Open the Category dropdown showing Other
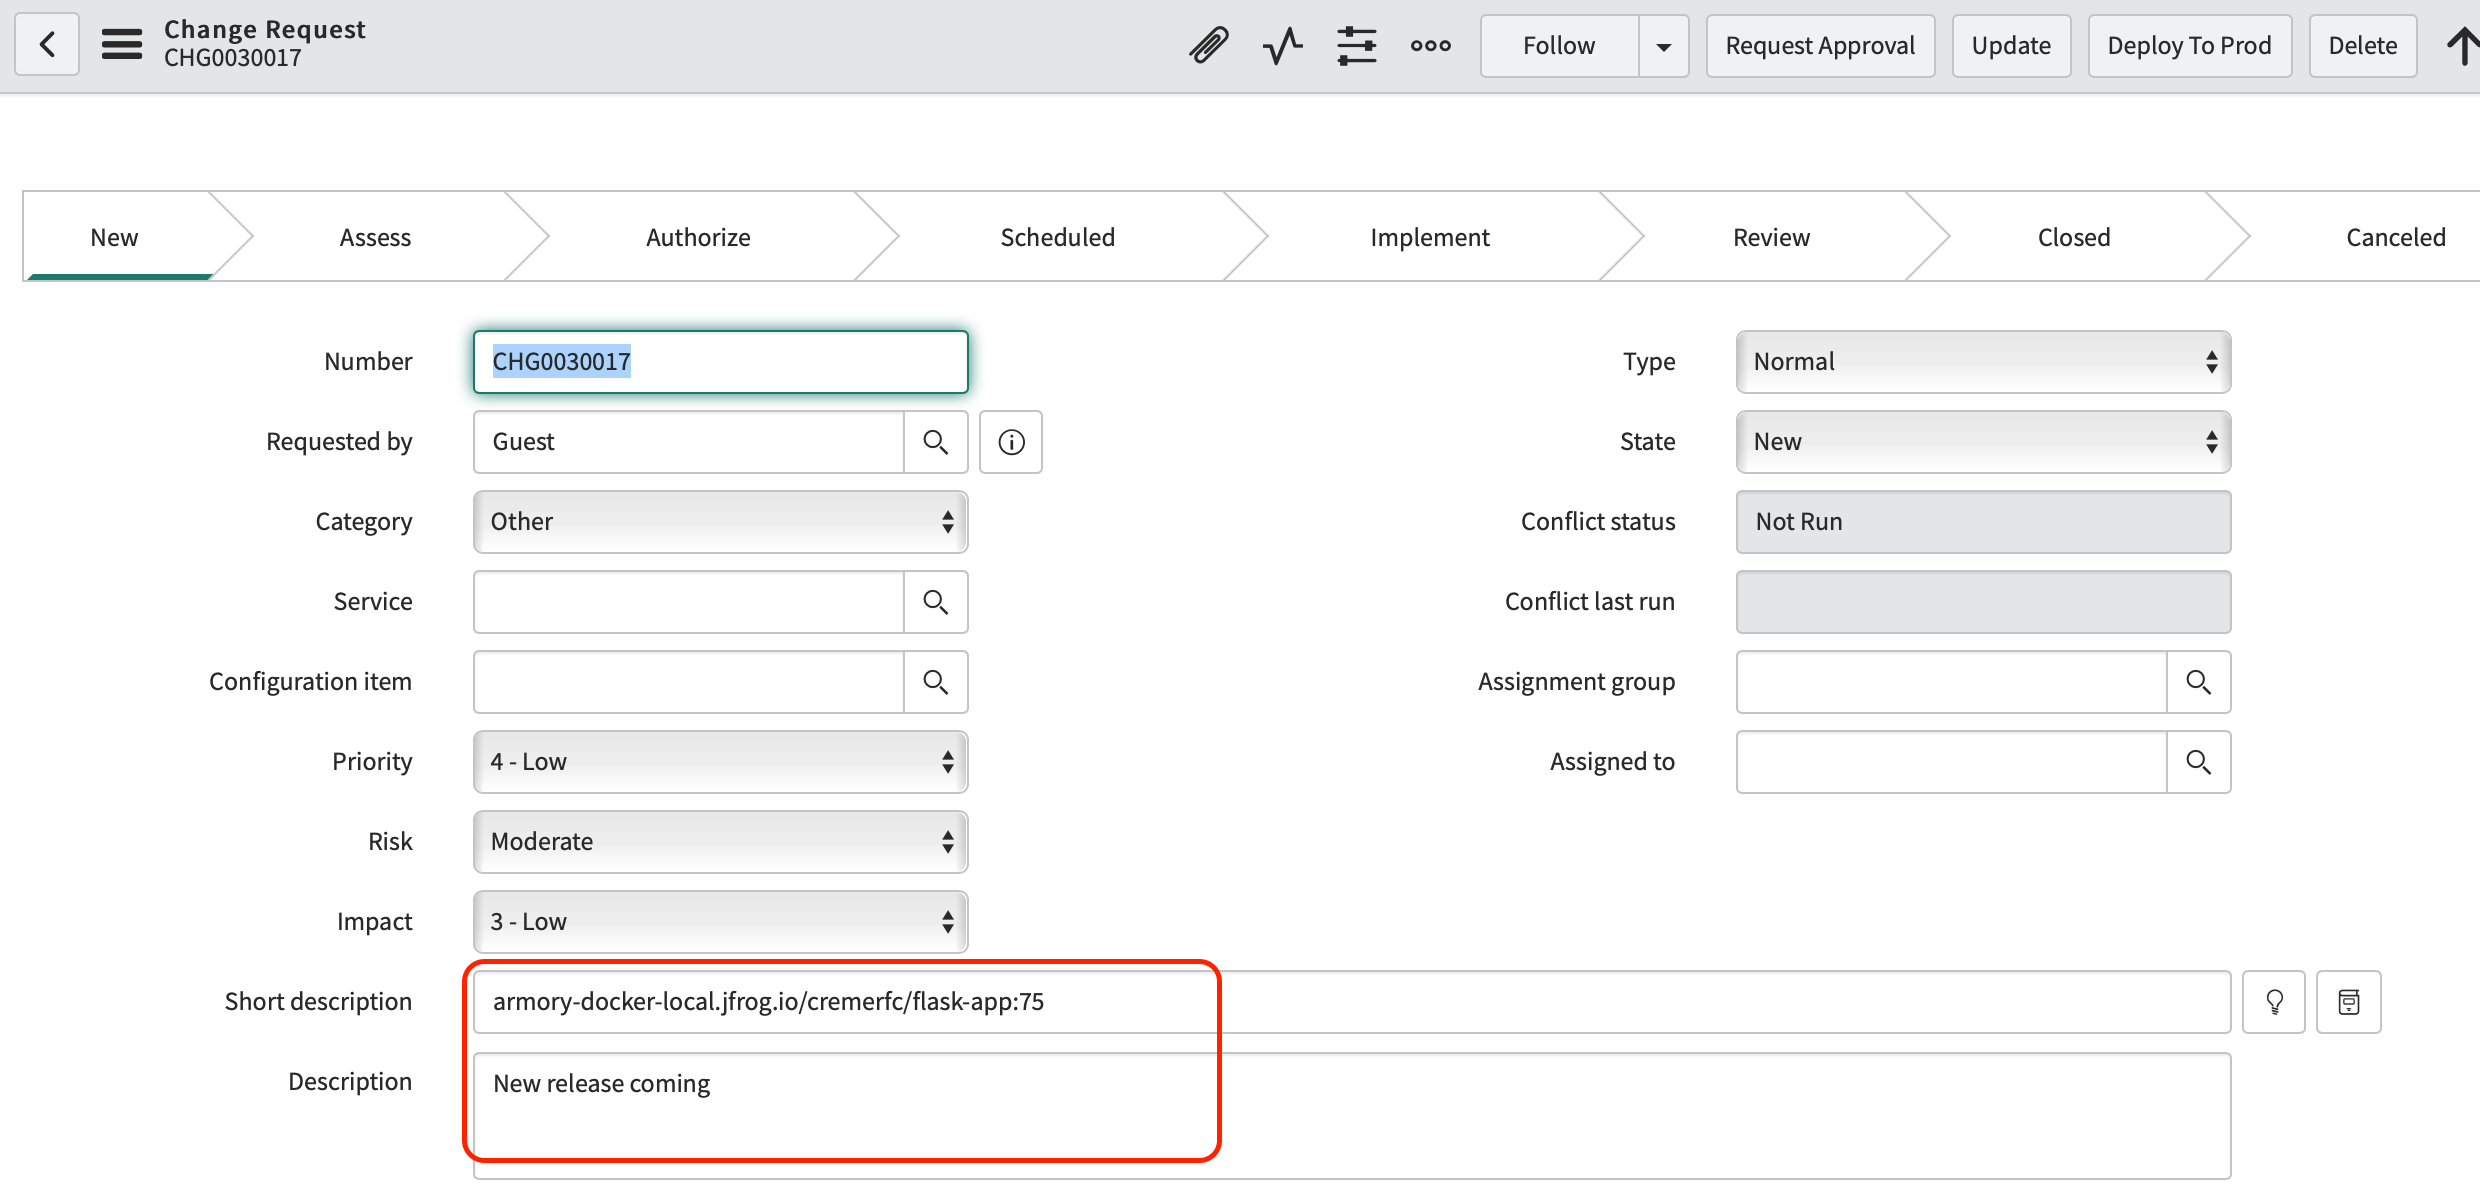This screenshot has width=2480, height=1200. pos(720,522)
